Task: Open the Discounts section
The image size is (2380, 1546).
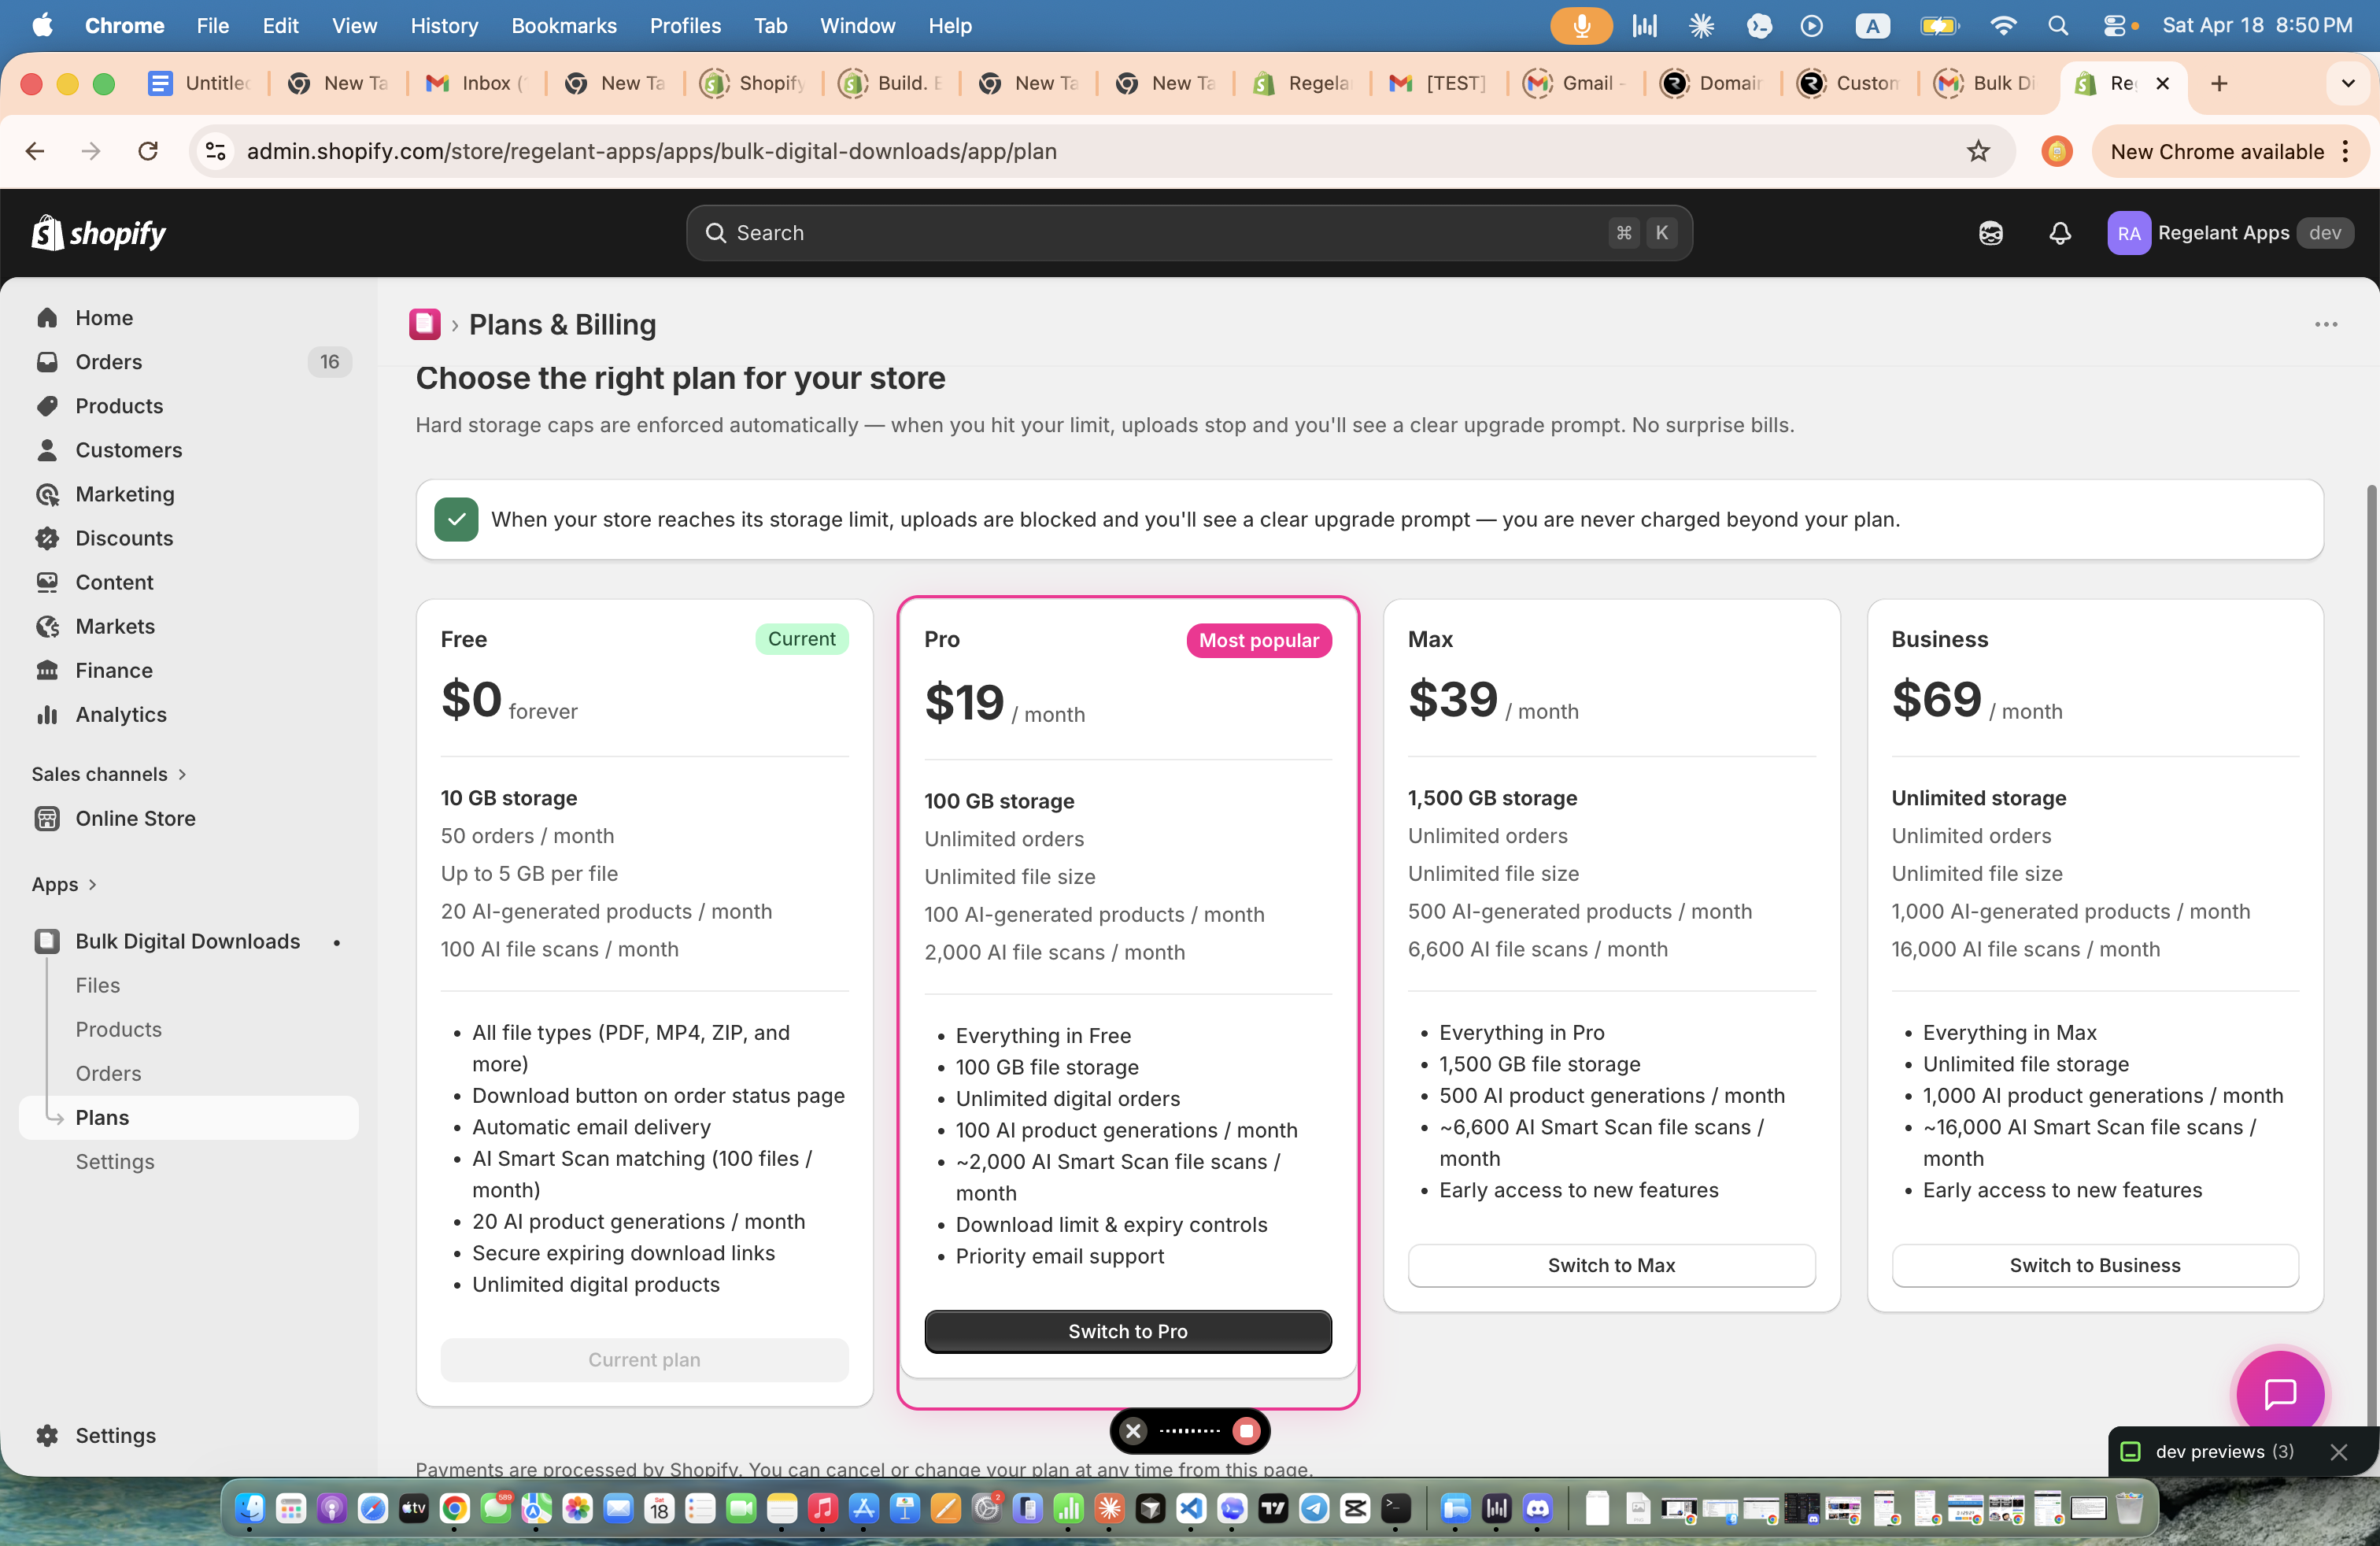Action: (x=124, y=538)
